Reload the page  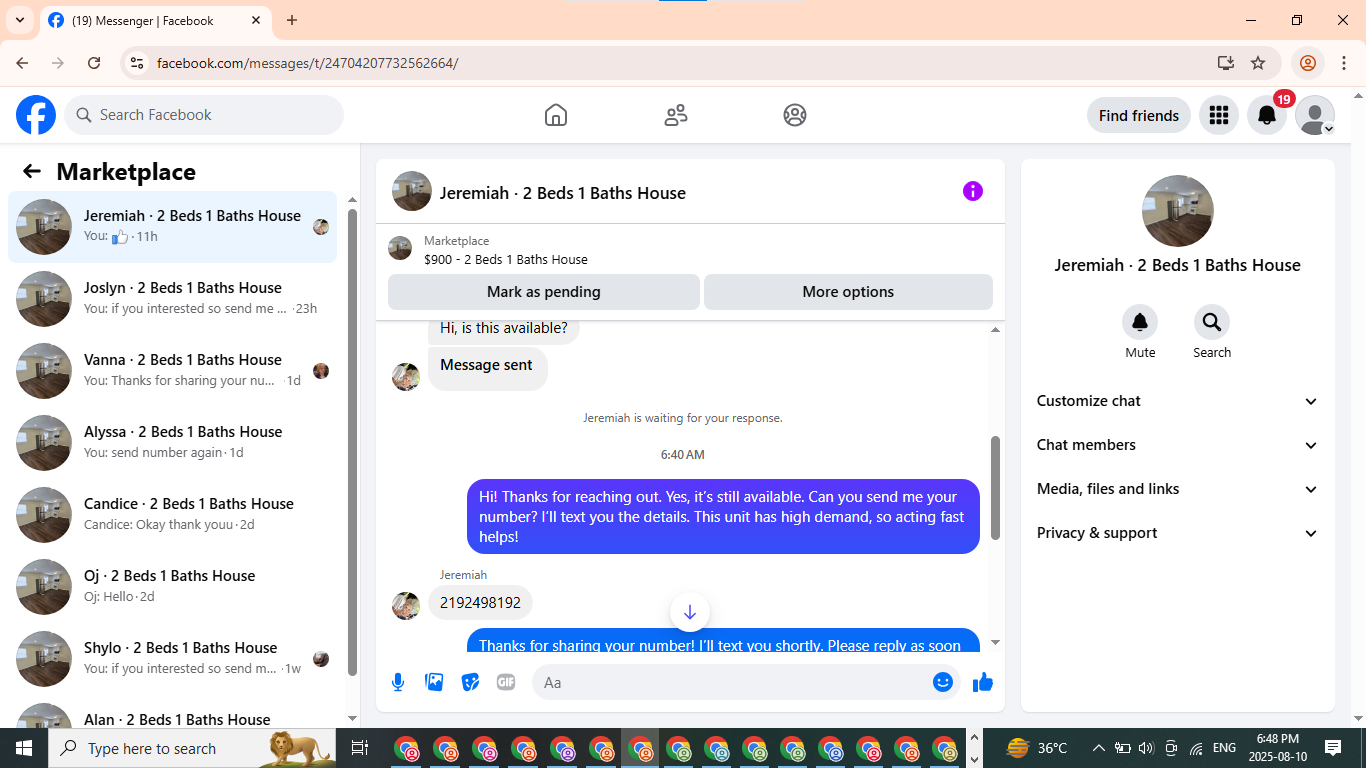click(94, 63)
